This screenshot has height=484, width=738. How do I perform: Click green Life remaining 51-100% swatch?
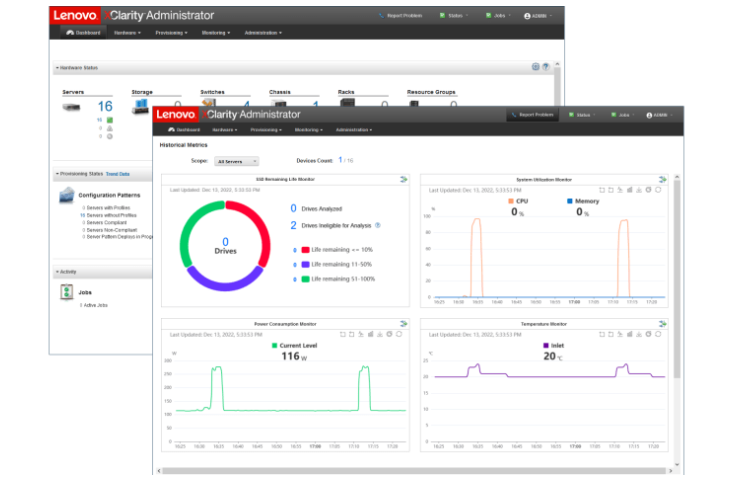tap(305, 279)
